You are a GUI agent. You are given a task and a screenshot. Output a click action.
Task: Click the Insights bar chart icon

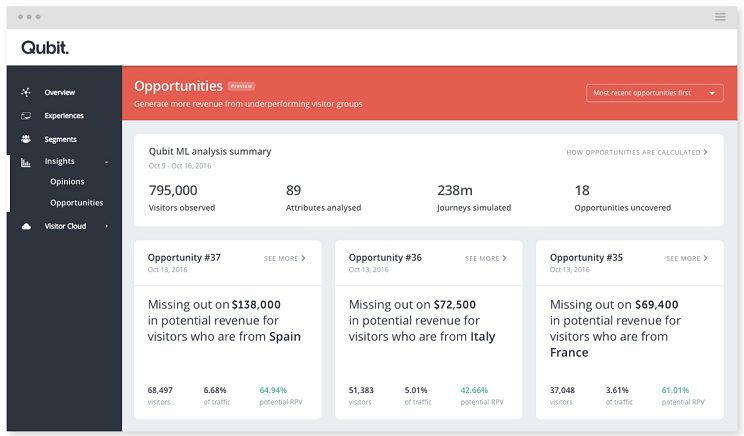click(x=26, y=162)
